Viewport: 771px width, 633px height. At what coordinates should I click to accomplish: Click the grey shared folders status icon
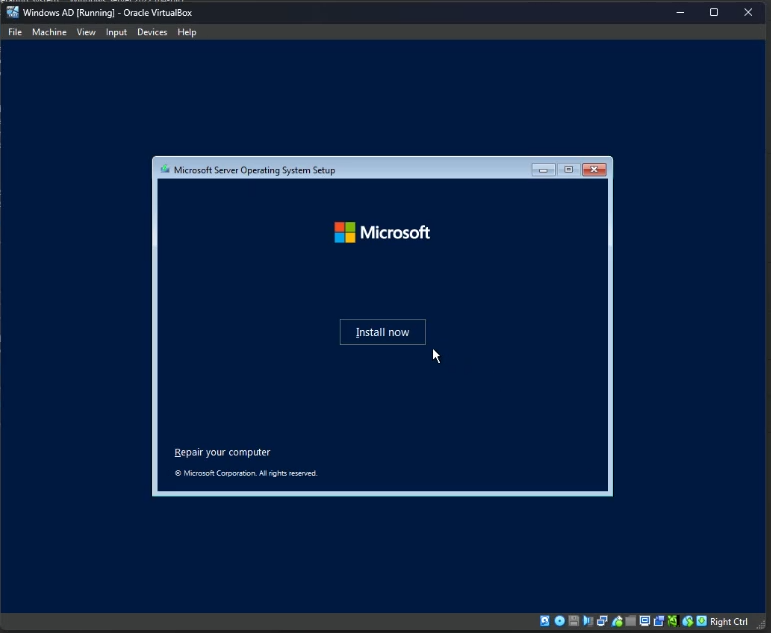tap(630, 621)
